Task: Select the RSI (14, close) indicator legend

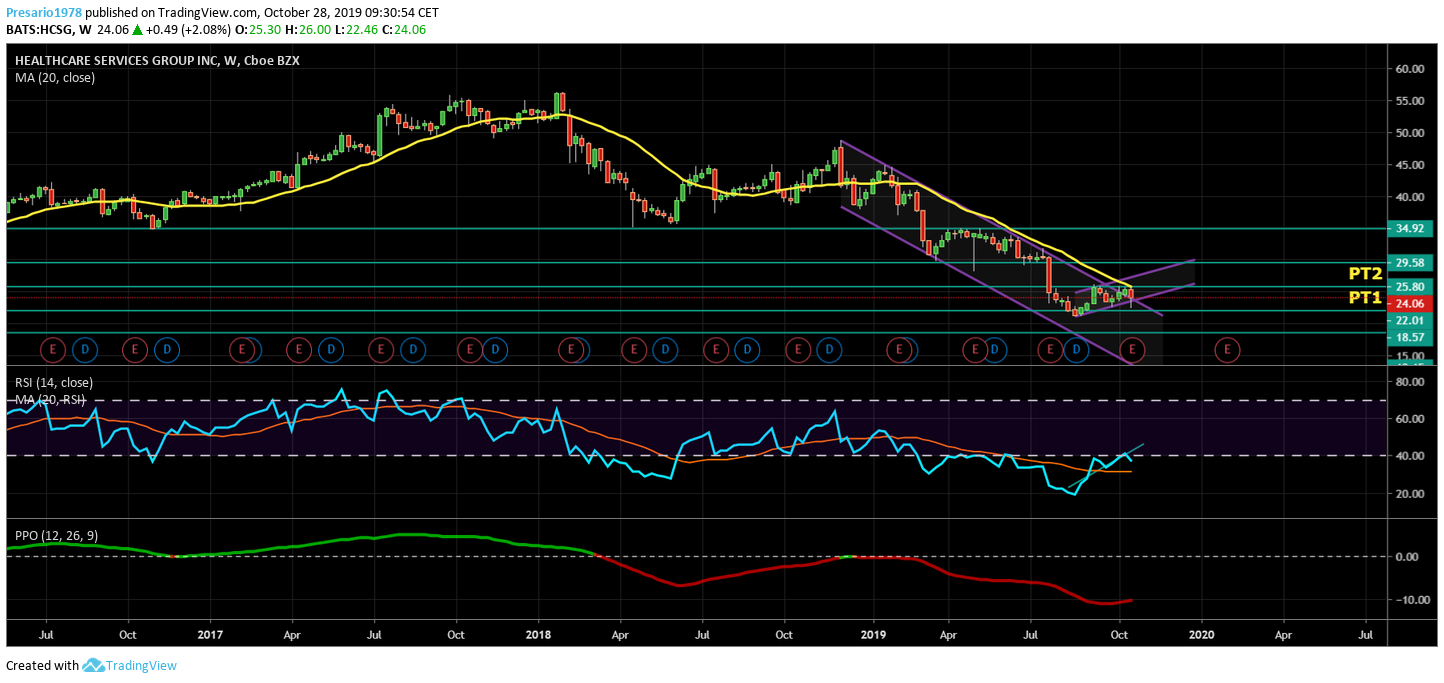Action: click(x=54, y=382)
